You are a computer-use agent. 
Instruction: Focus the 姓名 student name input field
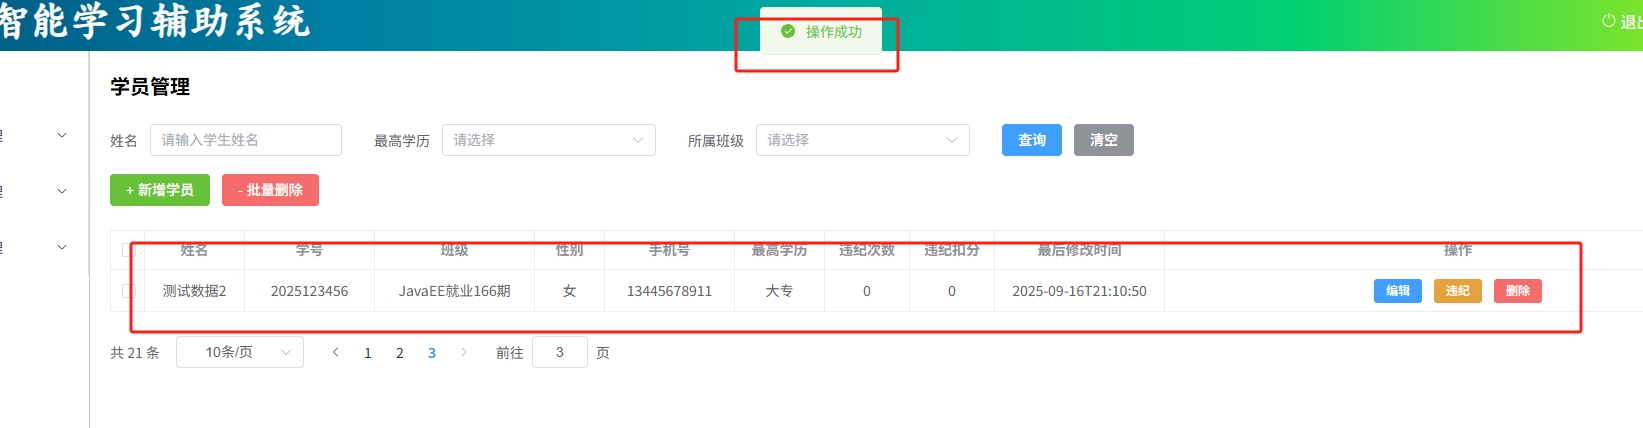246,140
